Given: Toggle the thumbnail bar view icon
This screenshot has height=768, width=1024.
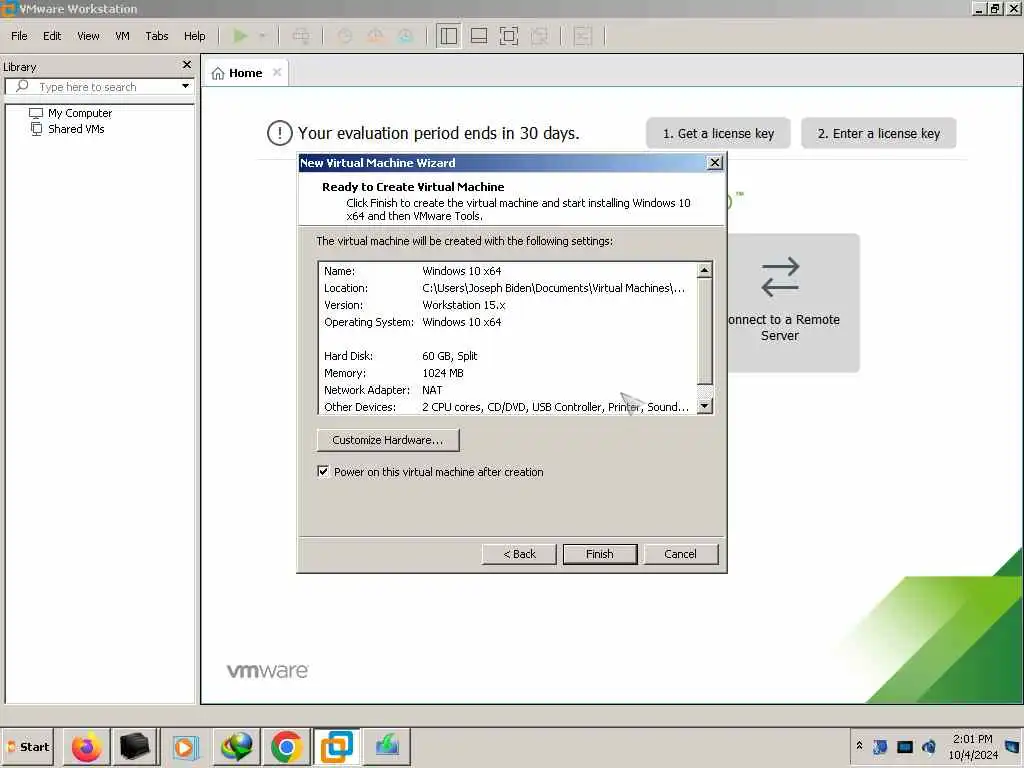Looking at the screenshot, I should [479, 36].
